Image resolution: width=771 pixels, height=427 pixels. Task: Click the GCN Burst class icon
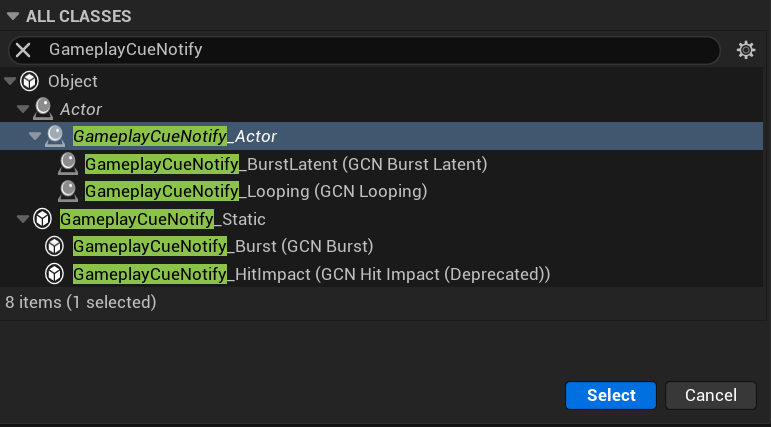[56, 245]
